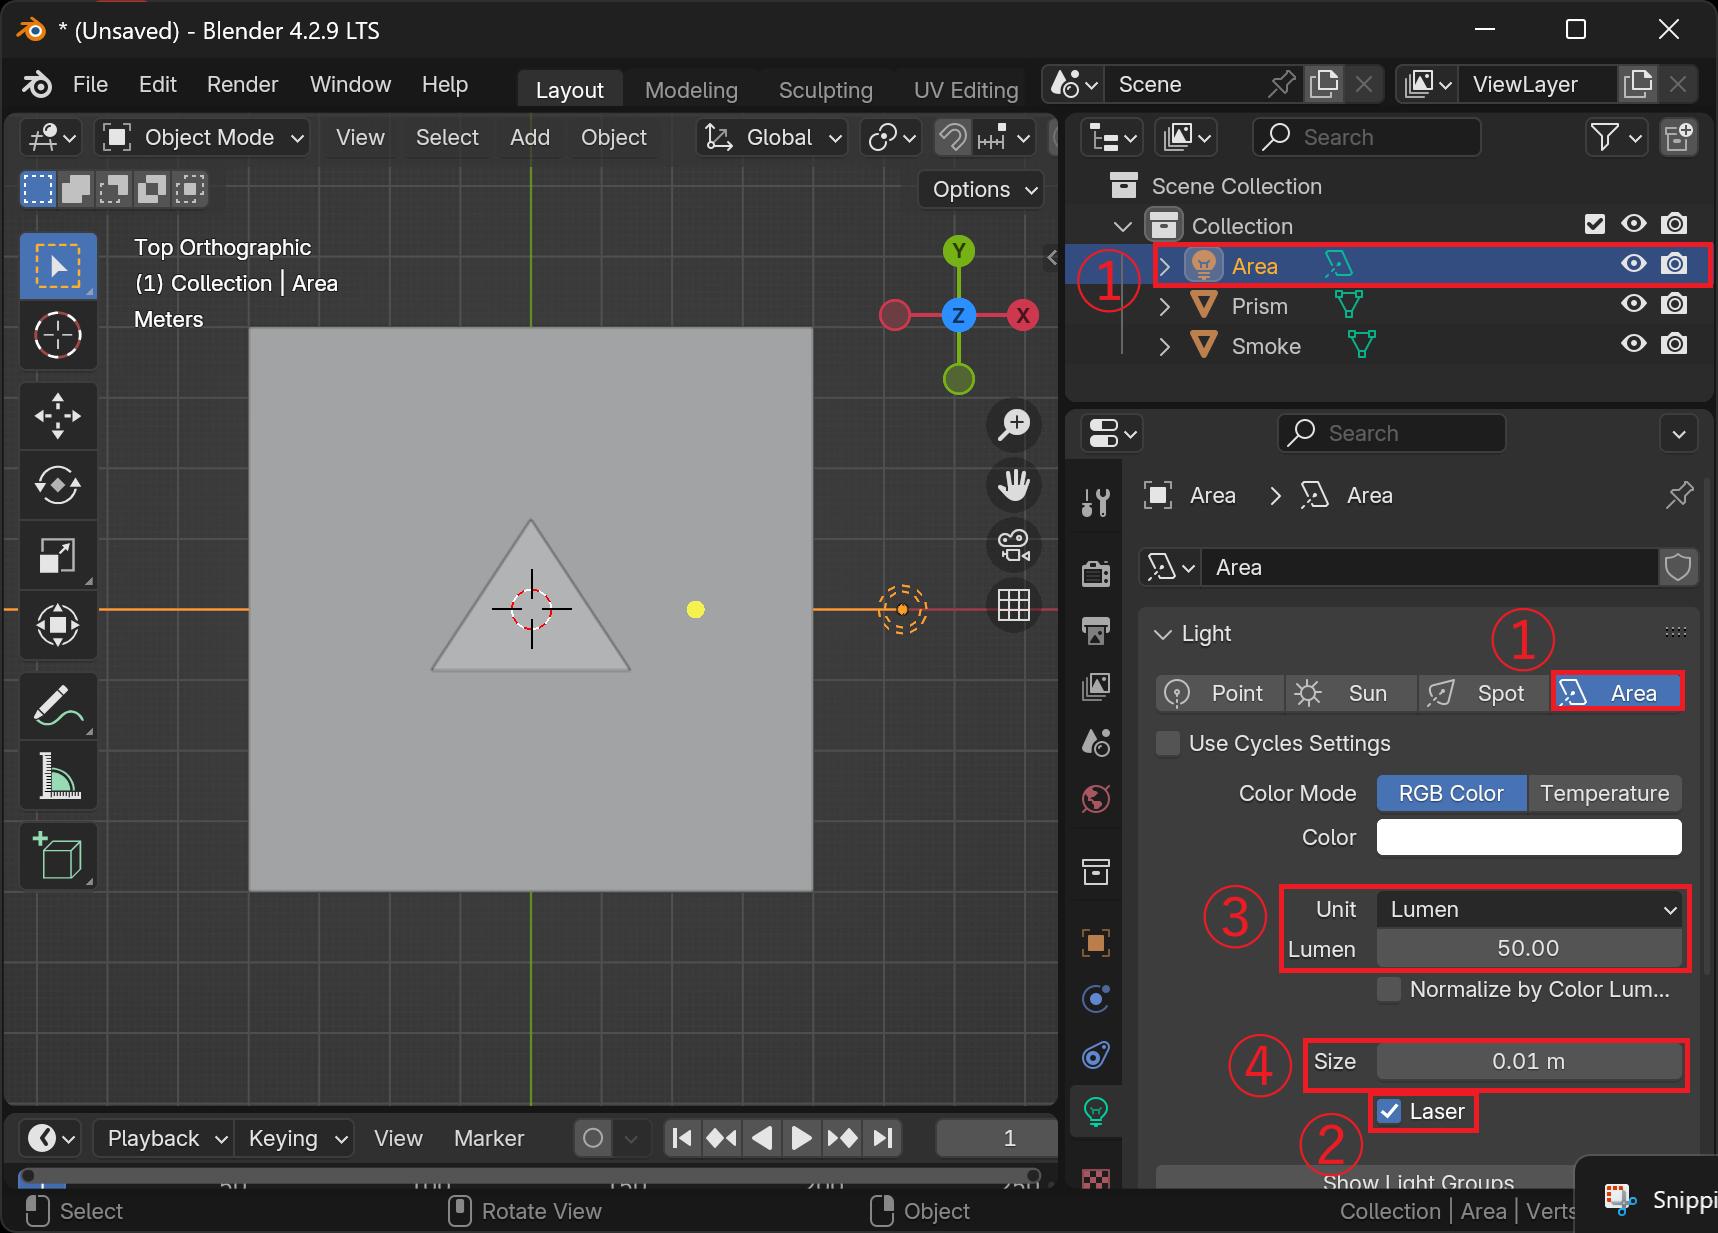Select the Move tool in the toolbar
Screen dimensions: 1718x1233
pos(58,416)
